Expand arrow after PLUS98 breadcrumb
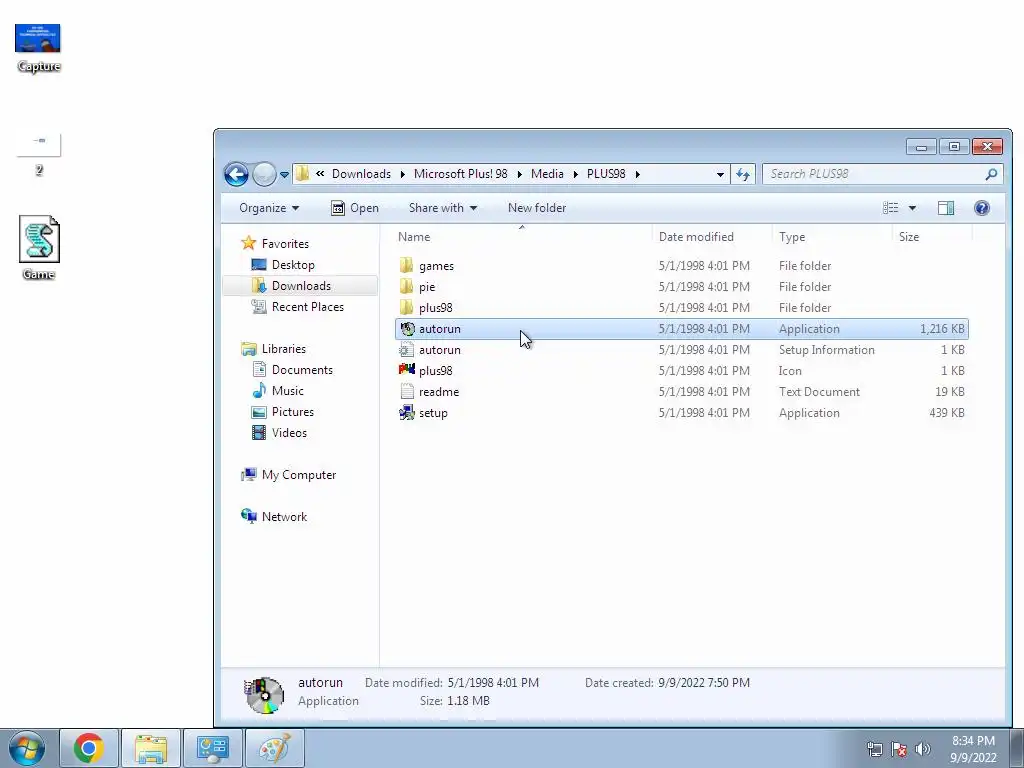The height and width of the screenshot is (768, 1024). (x=637, y=174)
